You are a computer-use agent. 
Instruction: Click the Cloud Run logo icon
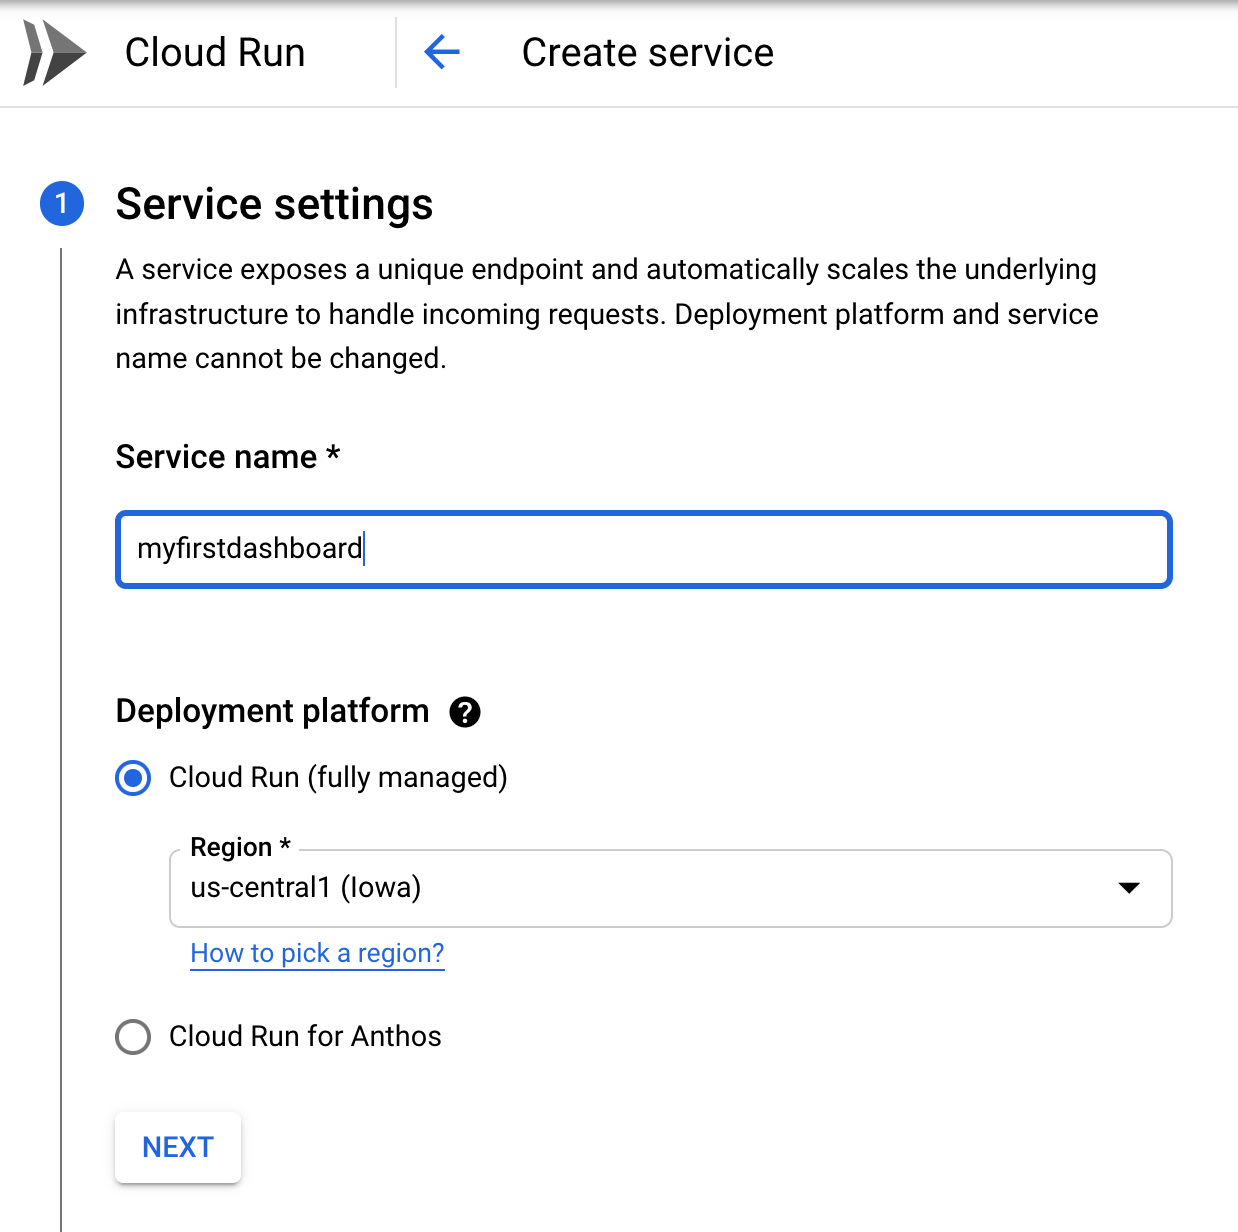pyautogui.click(x=54, y=53)
